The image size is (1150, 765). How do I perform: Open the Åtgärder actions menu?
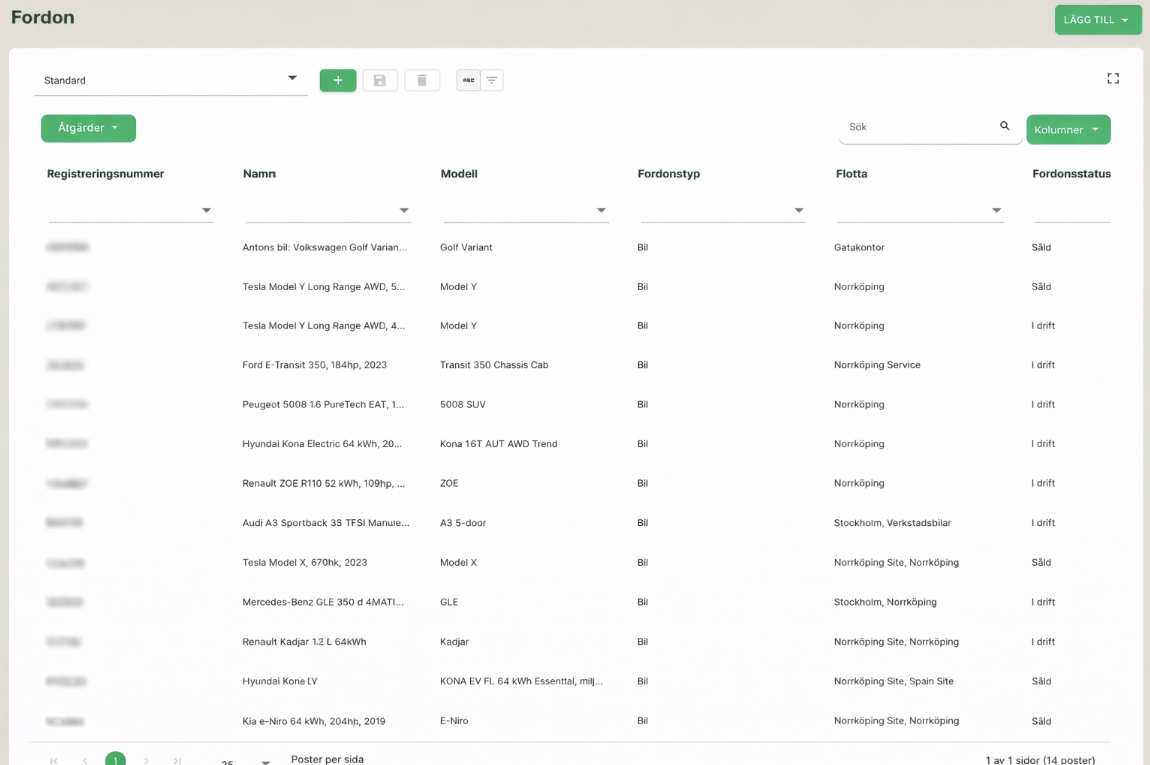tap(88, 128)
